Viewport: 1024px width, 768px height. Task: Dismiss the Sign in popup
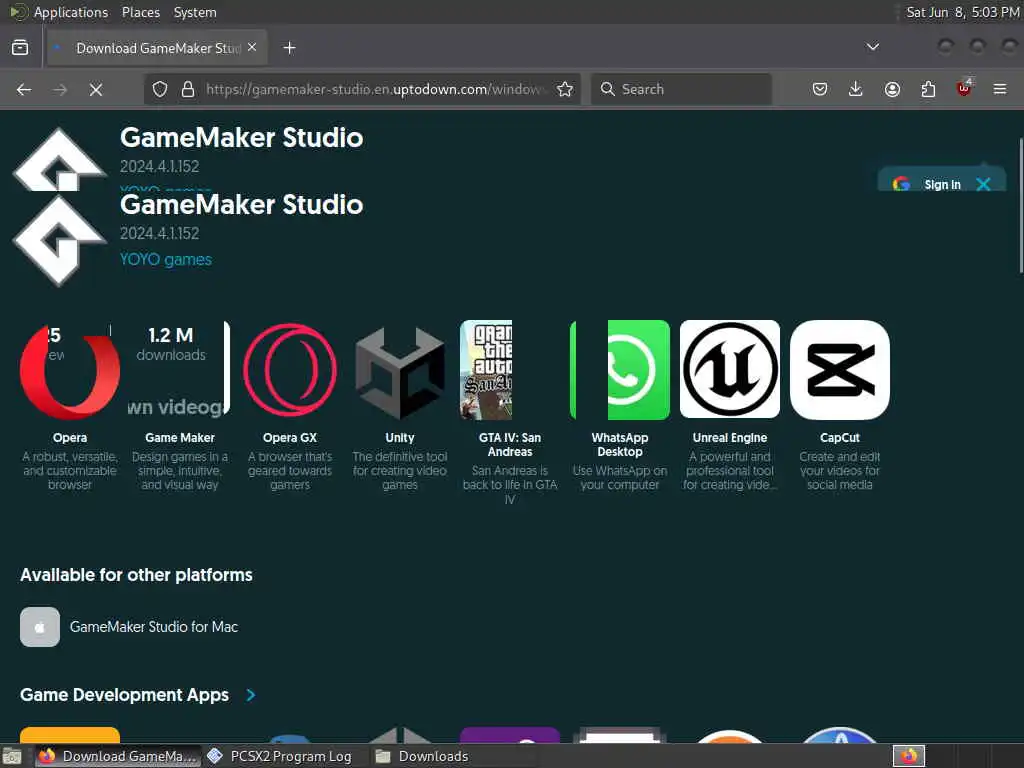point(984,185)
